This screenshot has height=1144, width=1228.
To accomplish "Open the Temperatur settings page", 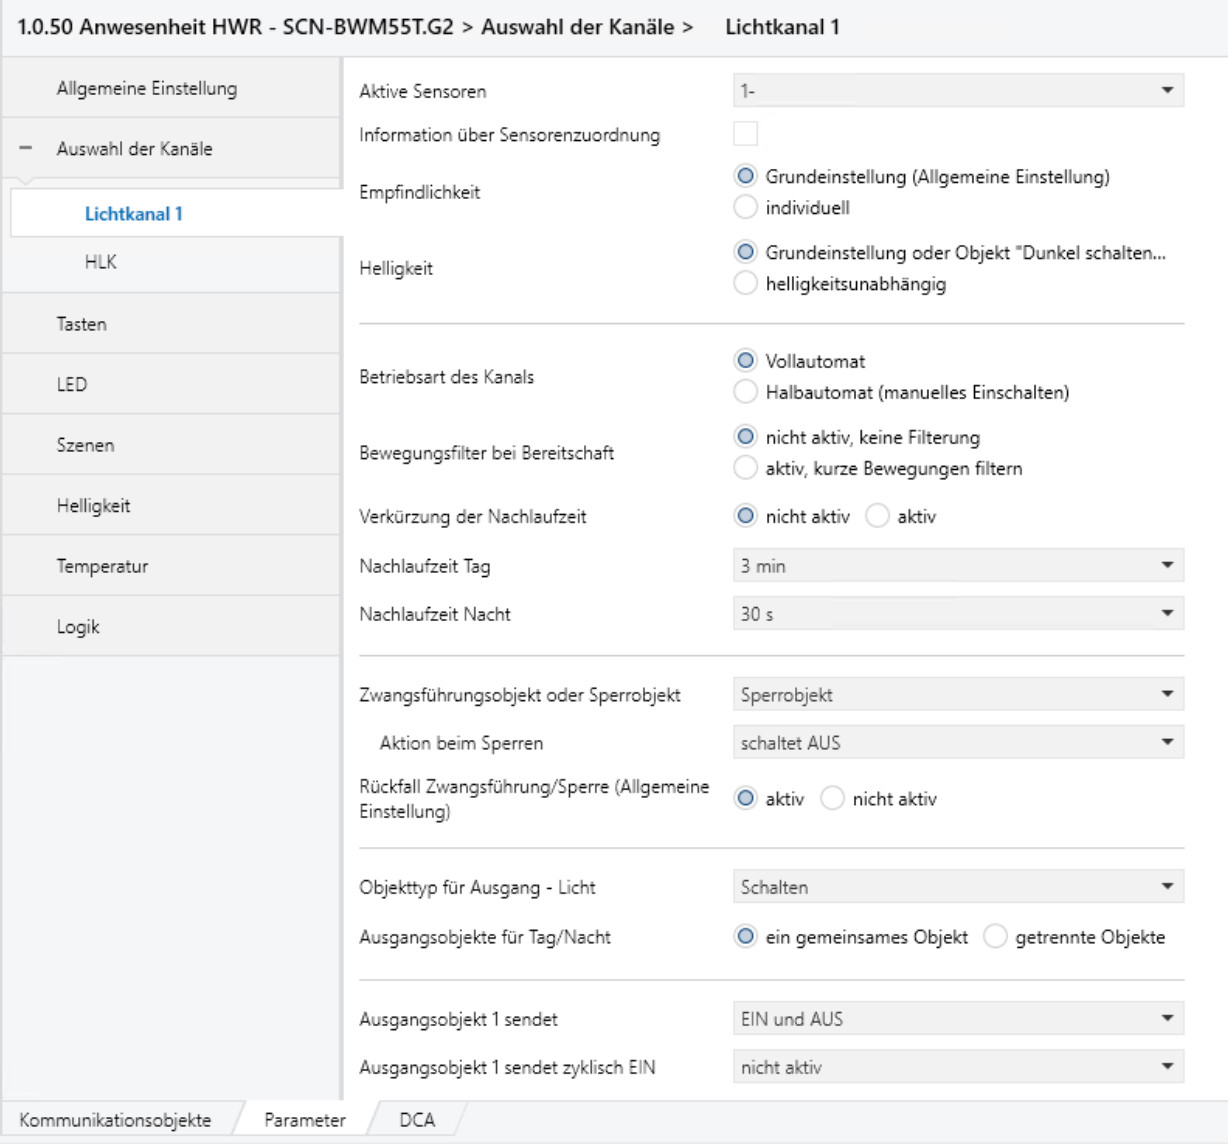I will (102, 566).
